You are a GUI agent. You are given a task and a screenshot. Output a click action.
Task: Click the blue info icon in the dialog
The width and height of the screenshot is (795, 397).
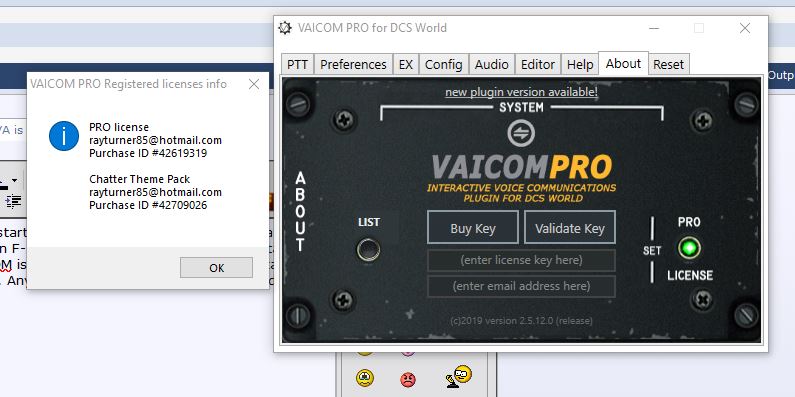(64, 136)
